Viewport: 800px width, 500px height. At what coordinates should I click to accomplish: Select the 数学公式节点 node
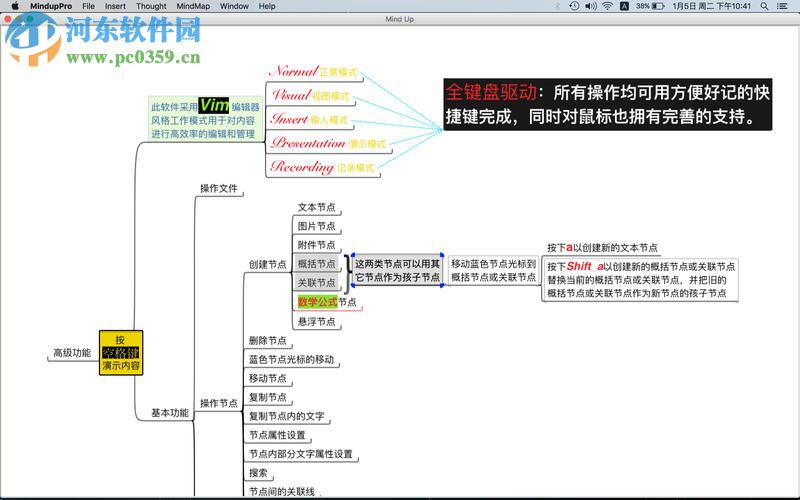[327, 302]
